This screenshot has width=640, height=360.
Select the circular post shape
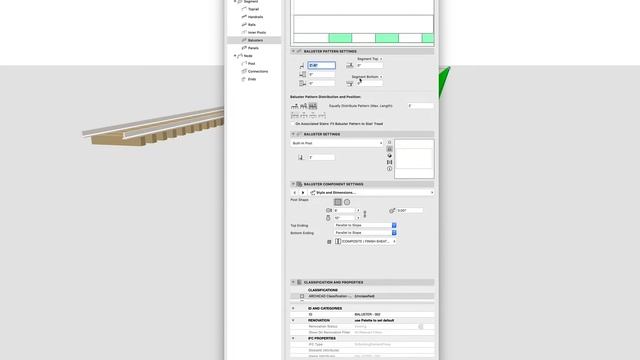[x=347, y=202]
